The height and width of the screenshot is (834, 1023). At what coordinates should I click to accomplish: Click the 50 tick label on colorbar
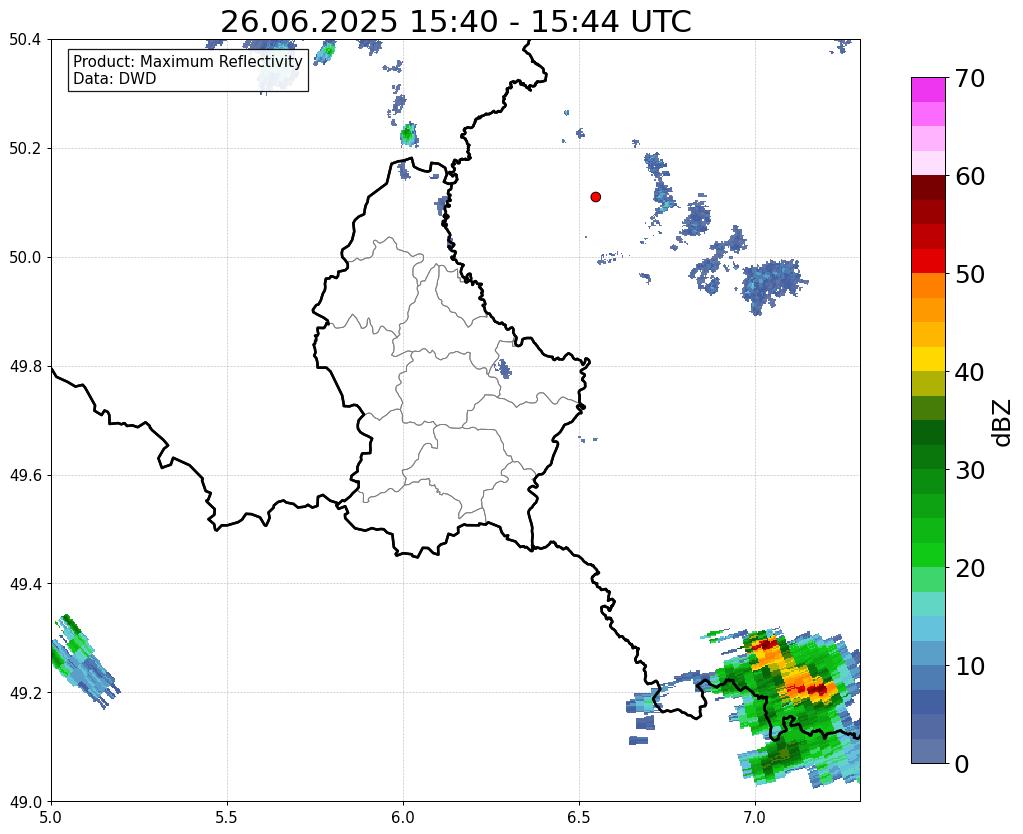click(970, 274)
